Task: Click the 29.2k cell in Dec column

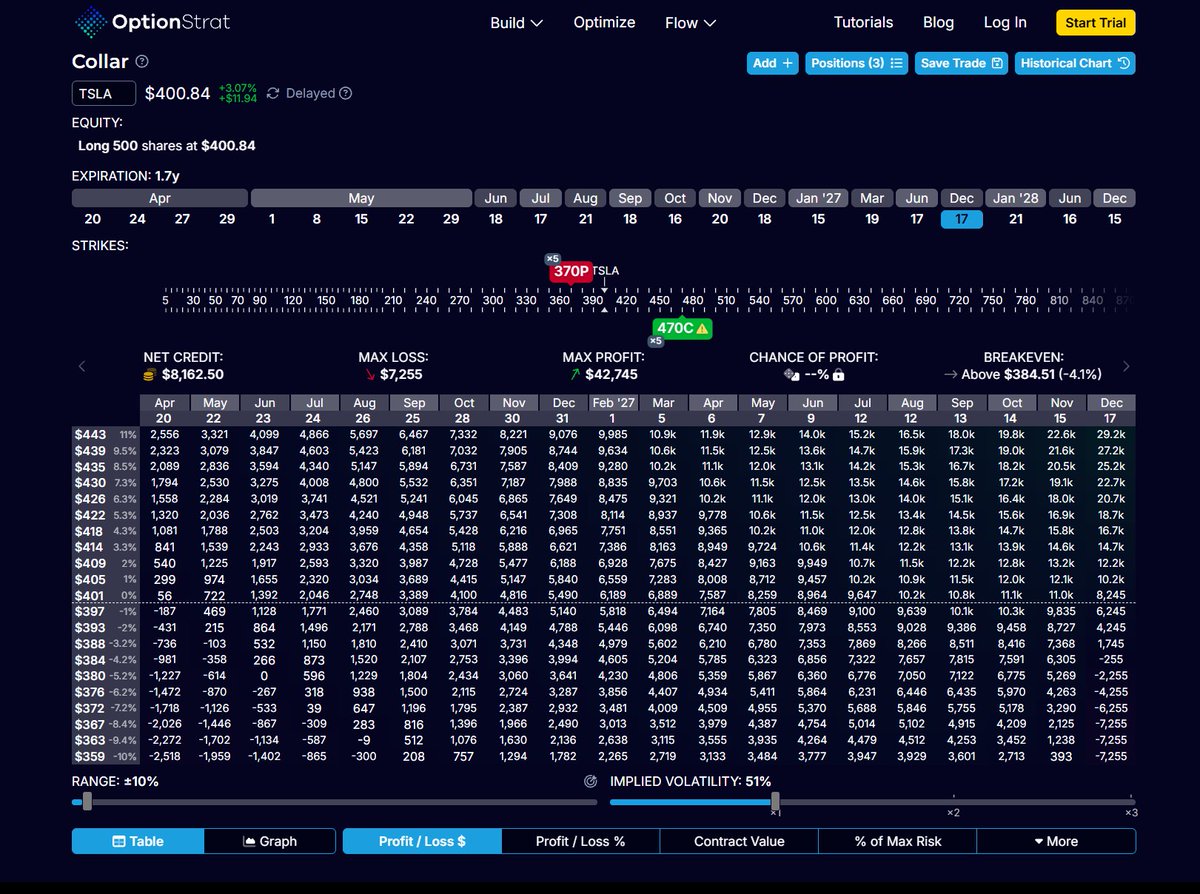Action: coord(1112,434)
